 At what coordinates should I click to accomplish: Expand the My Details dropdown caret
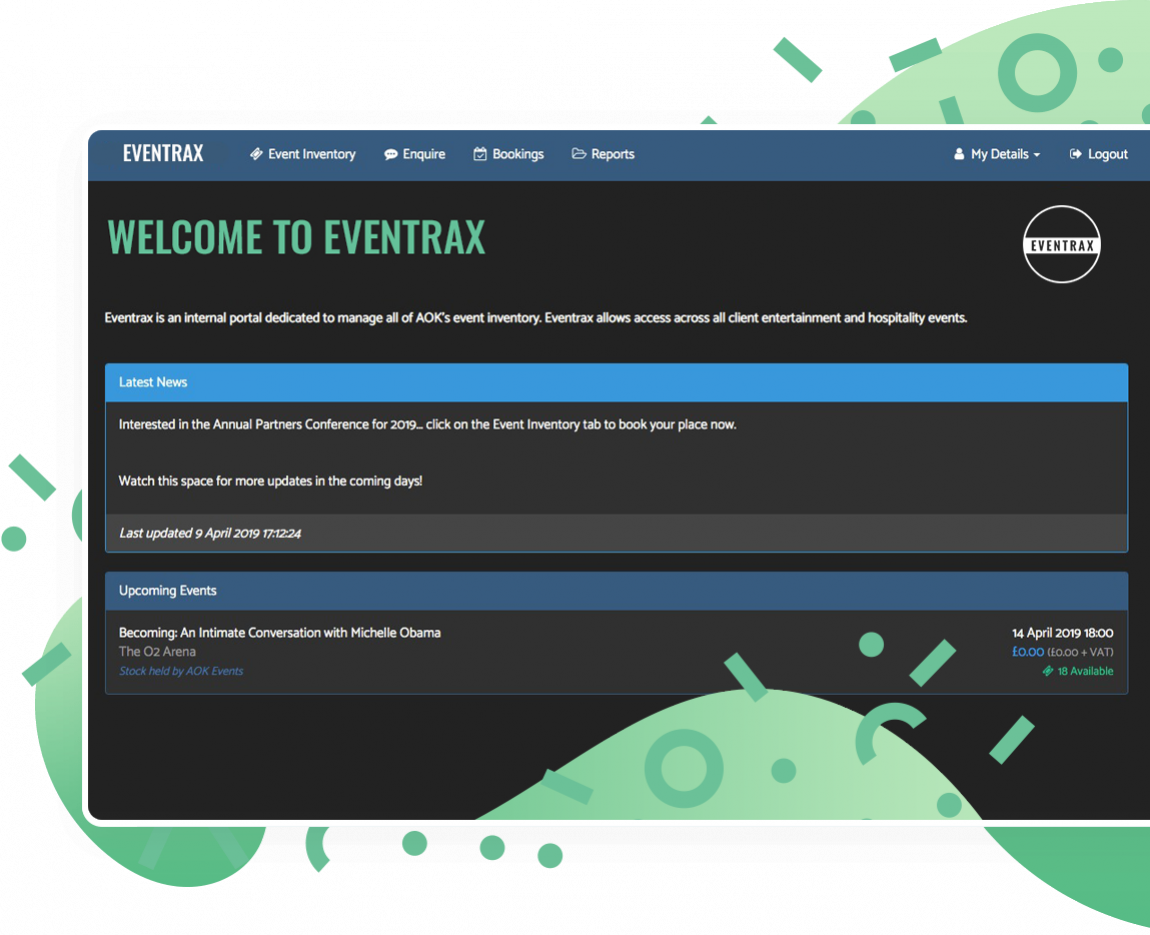click(x=1036, y=155)
